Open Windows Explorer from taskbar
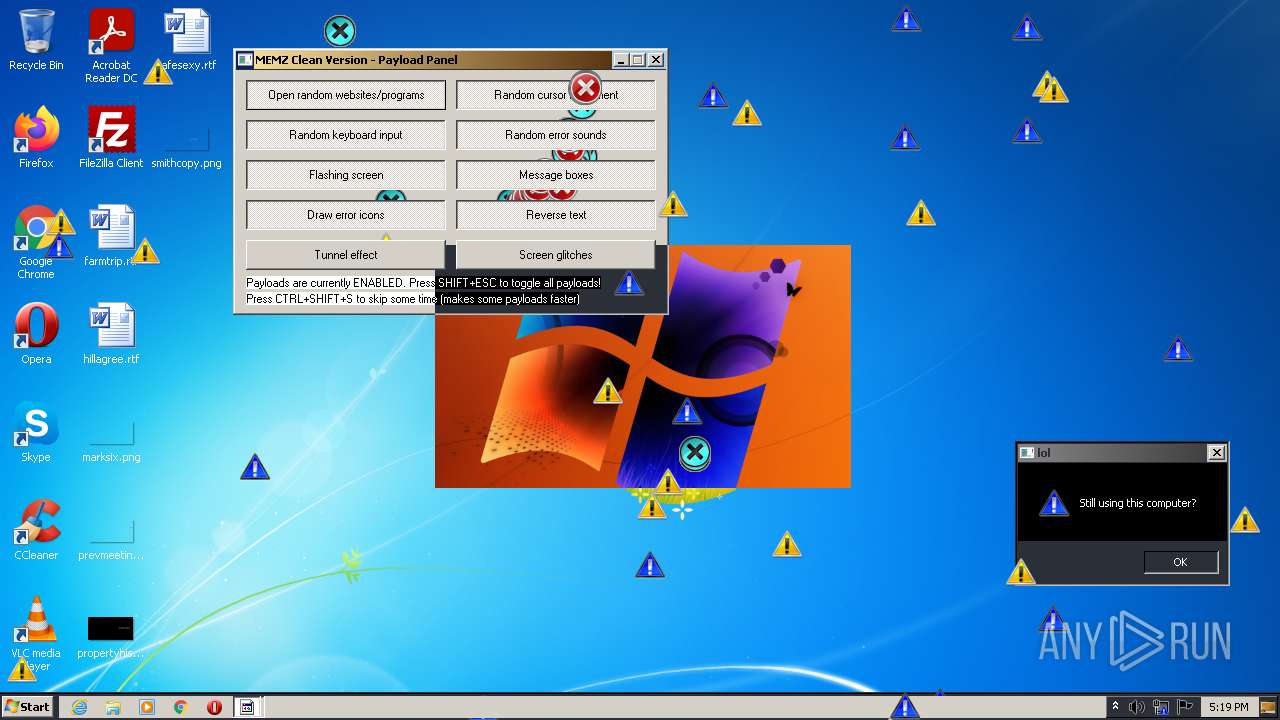Viewport: 1280px width, 720px height. tap(113, 707)
